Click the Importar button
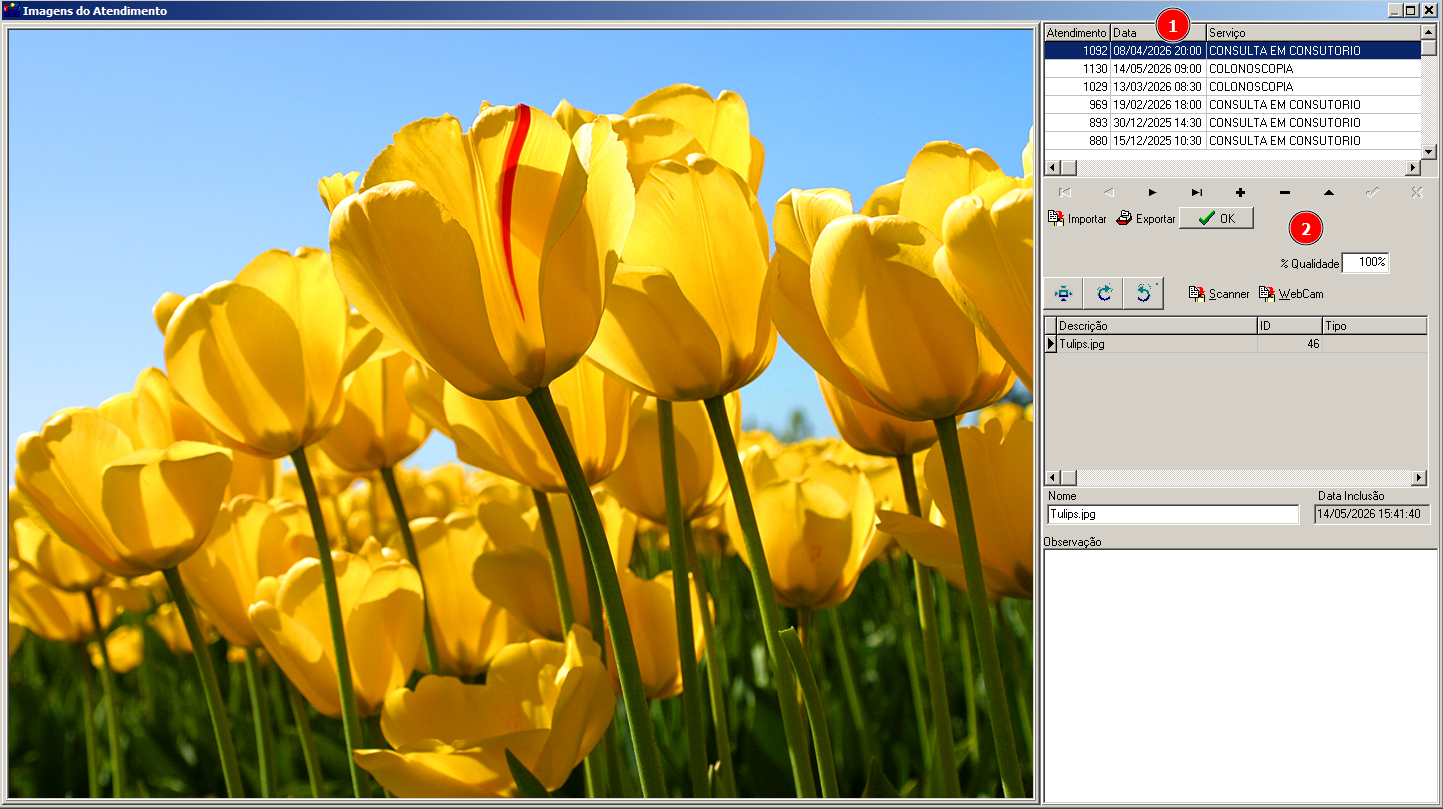 (1077, 219)
